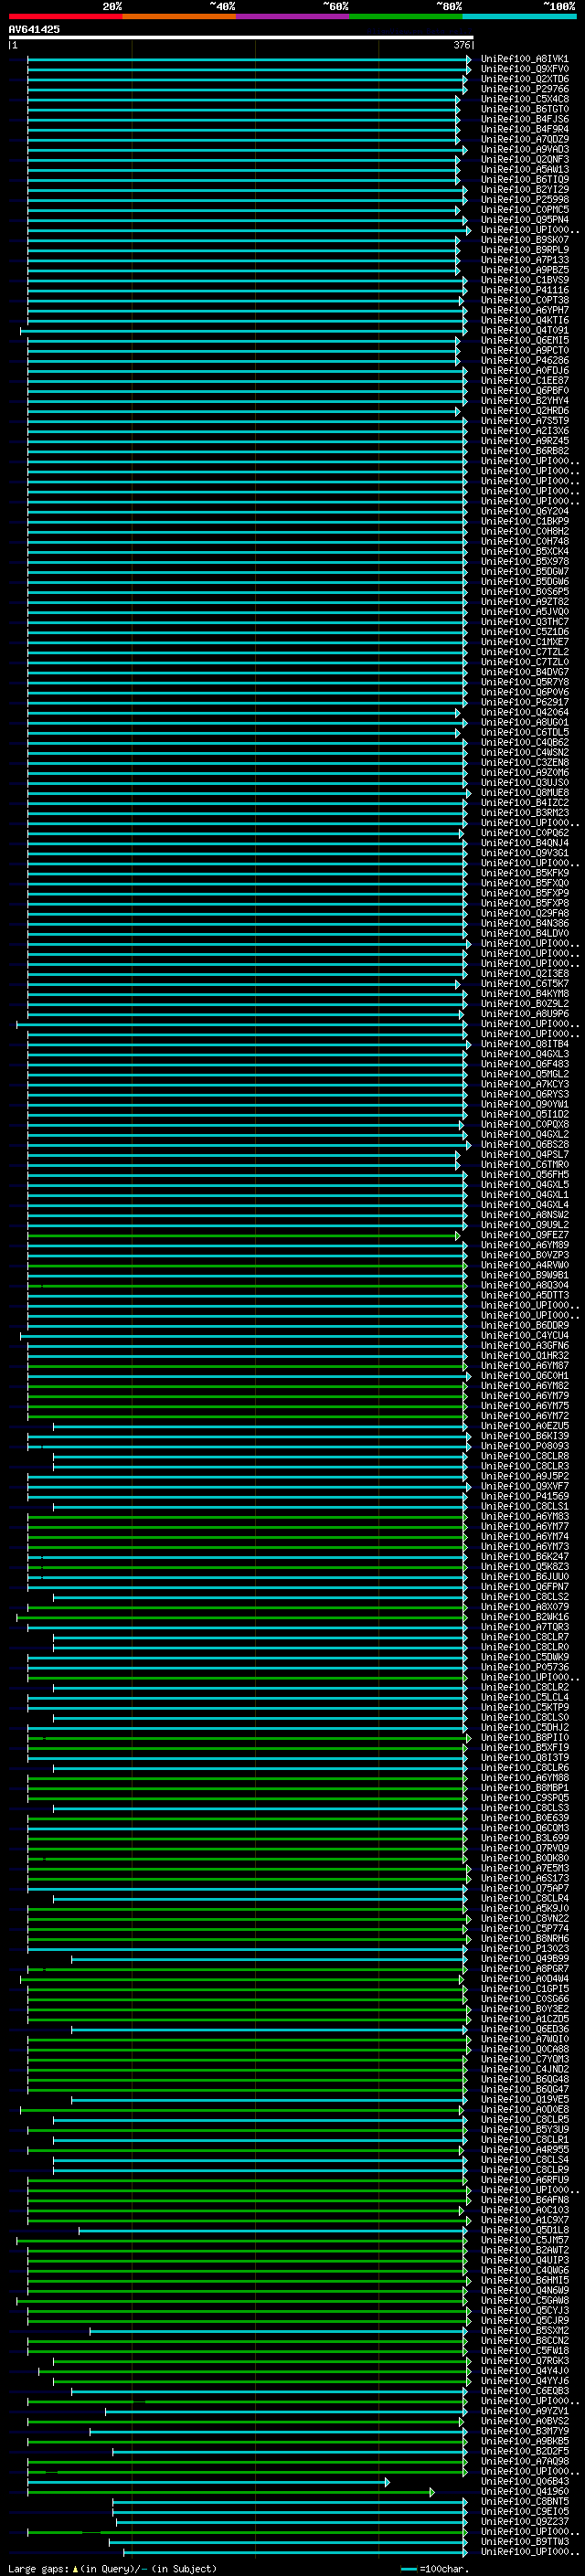Select hit label UniRef100_B6HMI5
The image size is (585, 2576).
click(525, 2280)
